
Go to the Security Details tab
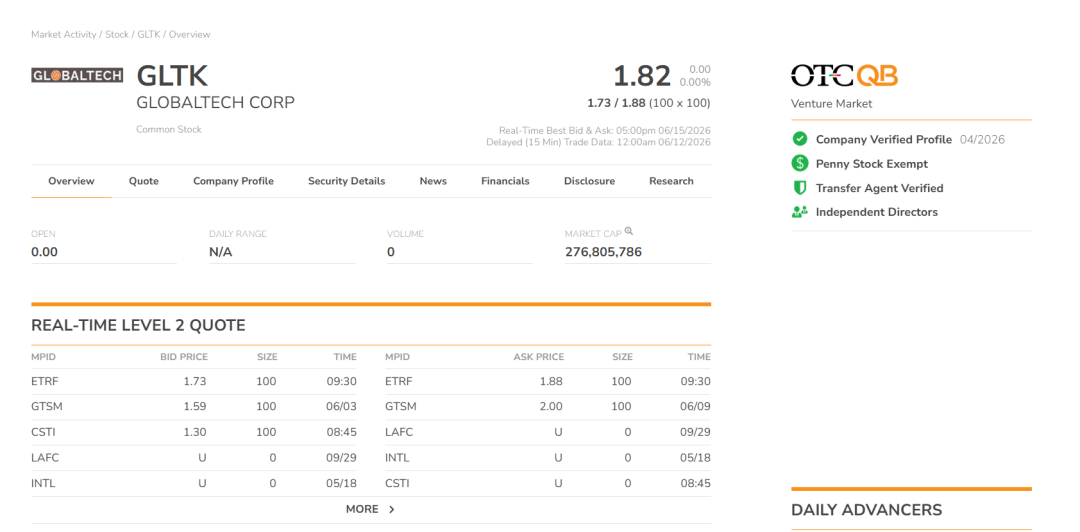pos(346,181)
